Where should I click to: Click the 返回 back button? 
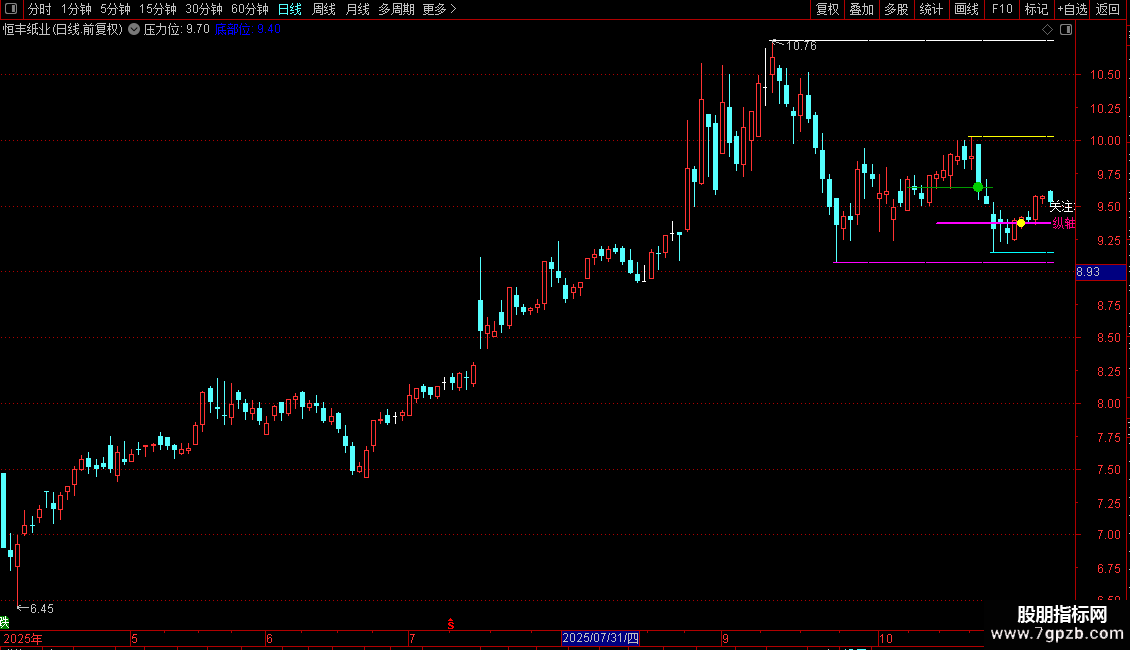pyautogui.click(x=1108, y=9)
